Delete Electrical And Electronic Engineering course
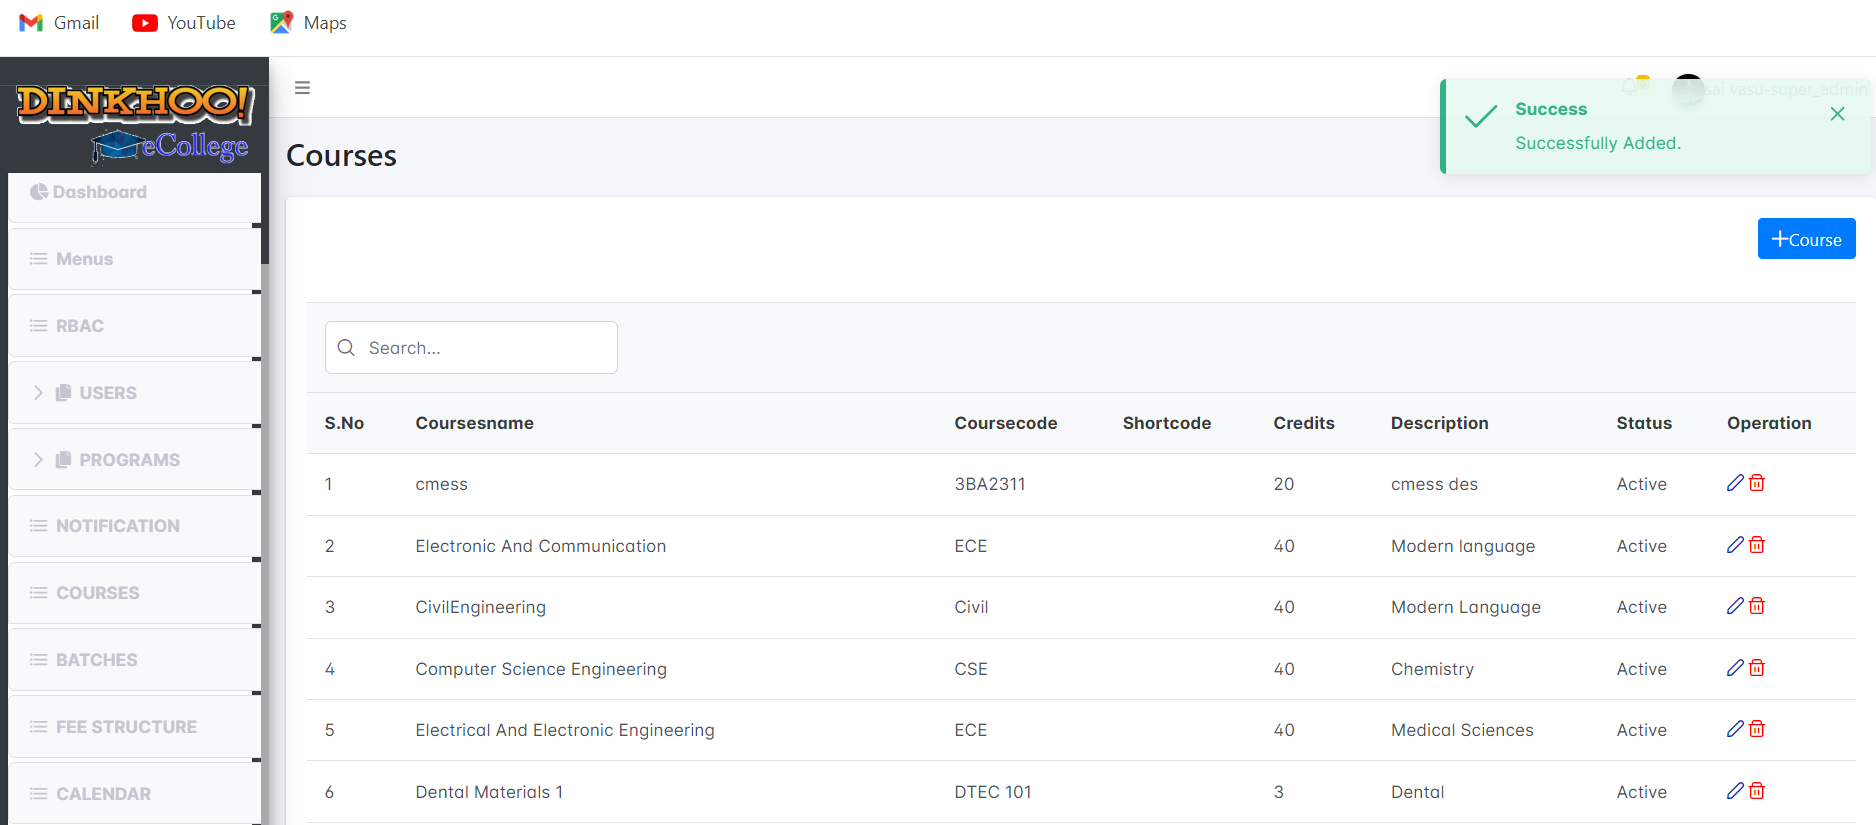 [x=1757, y=729]
